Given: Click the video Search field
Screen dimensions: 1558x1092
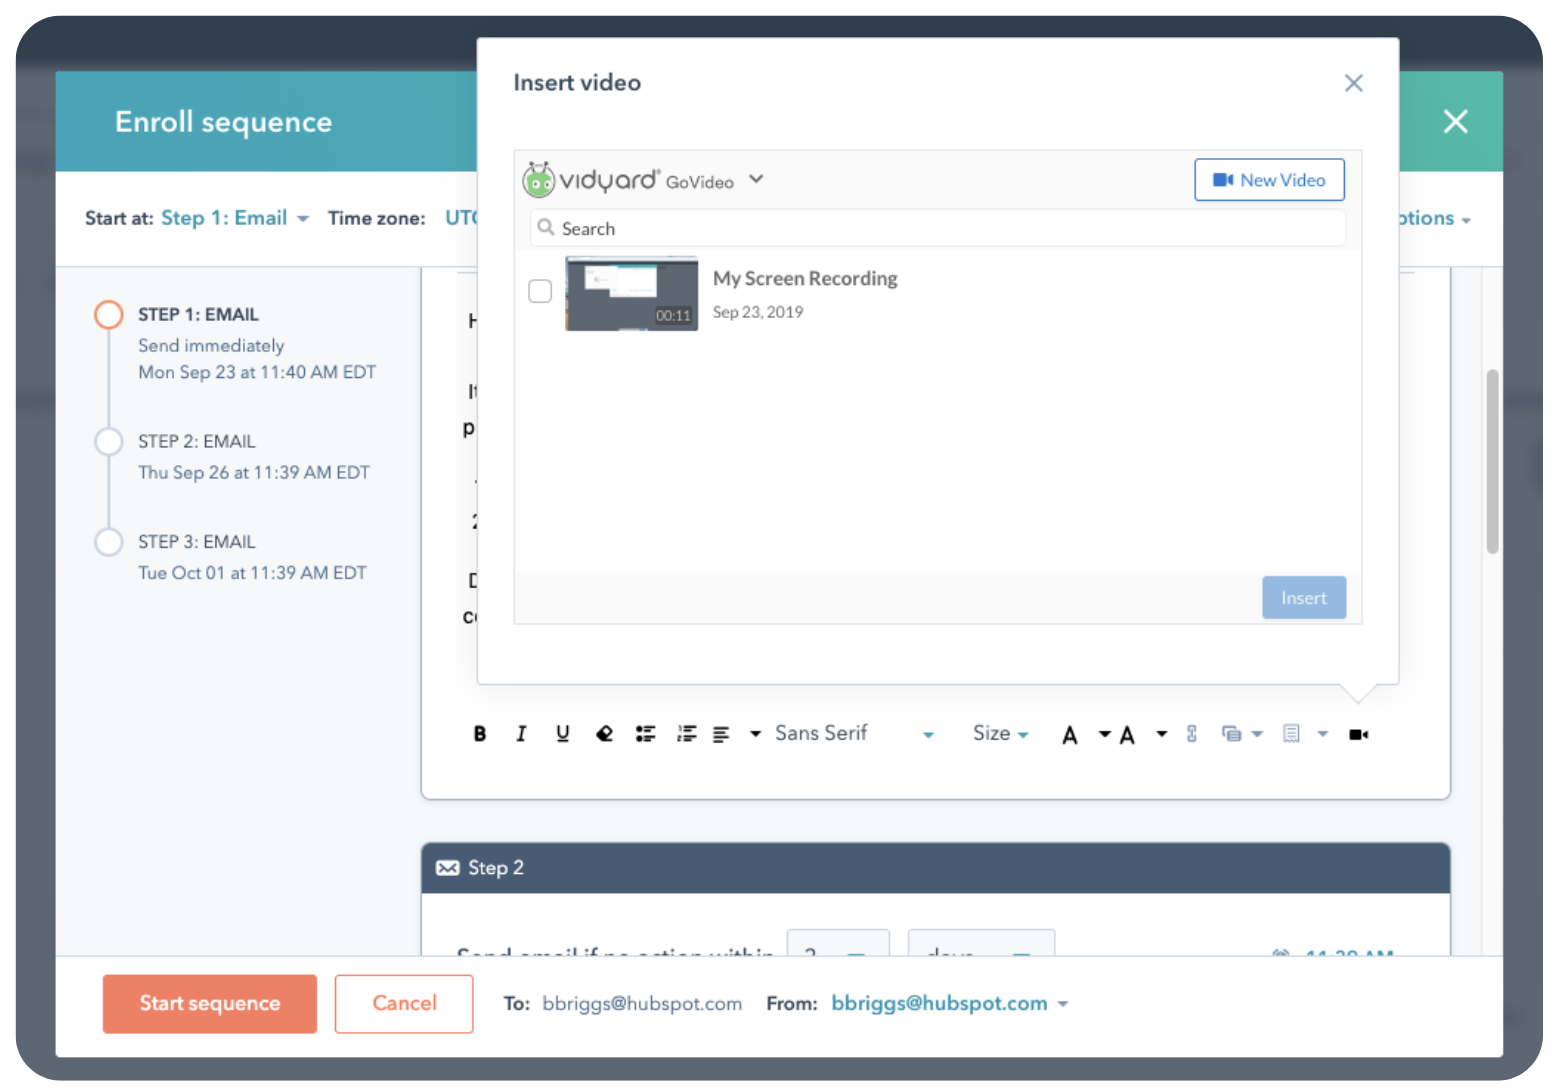Looking at the screenshot, I should tap(940, 229).
